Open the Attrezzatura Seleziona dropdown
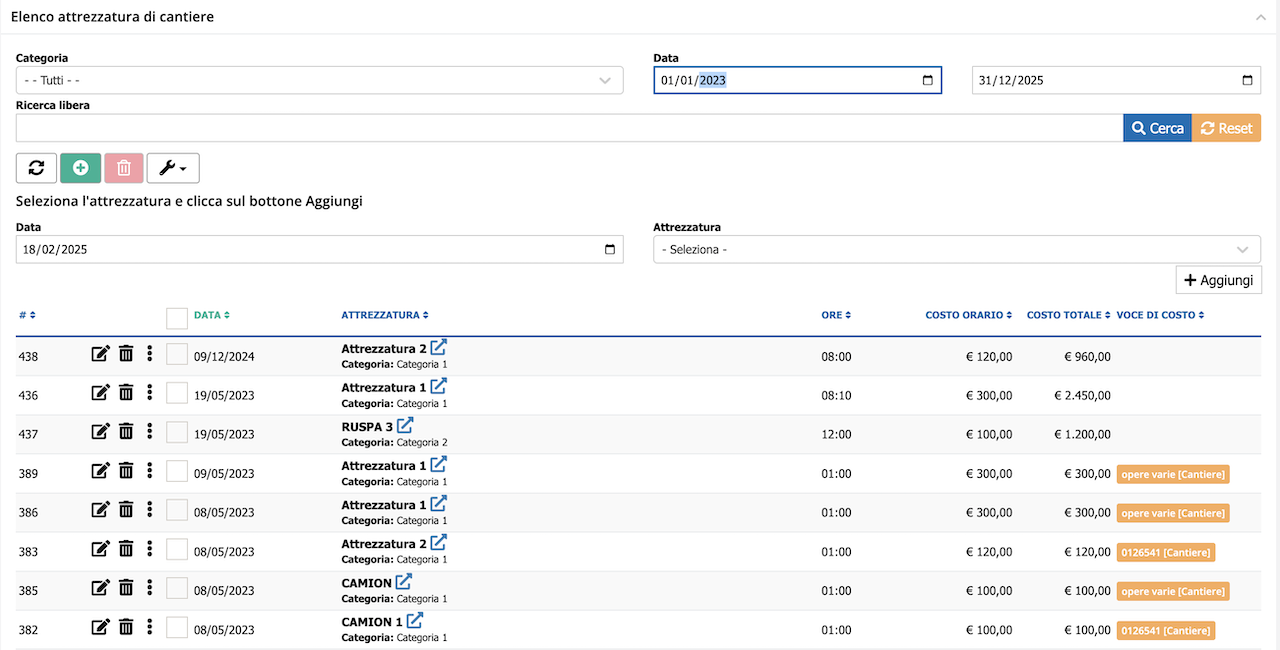 [x=957, y=249]
